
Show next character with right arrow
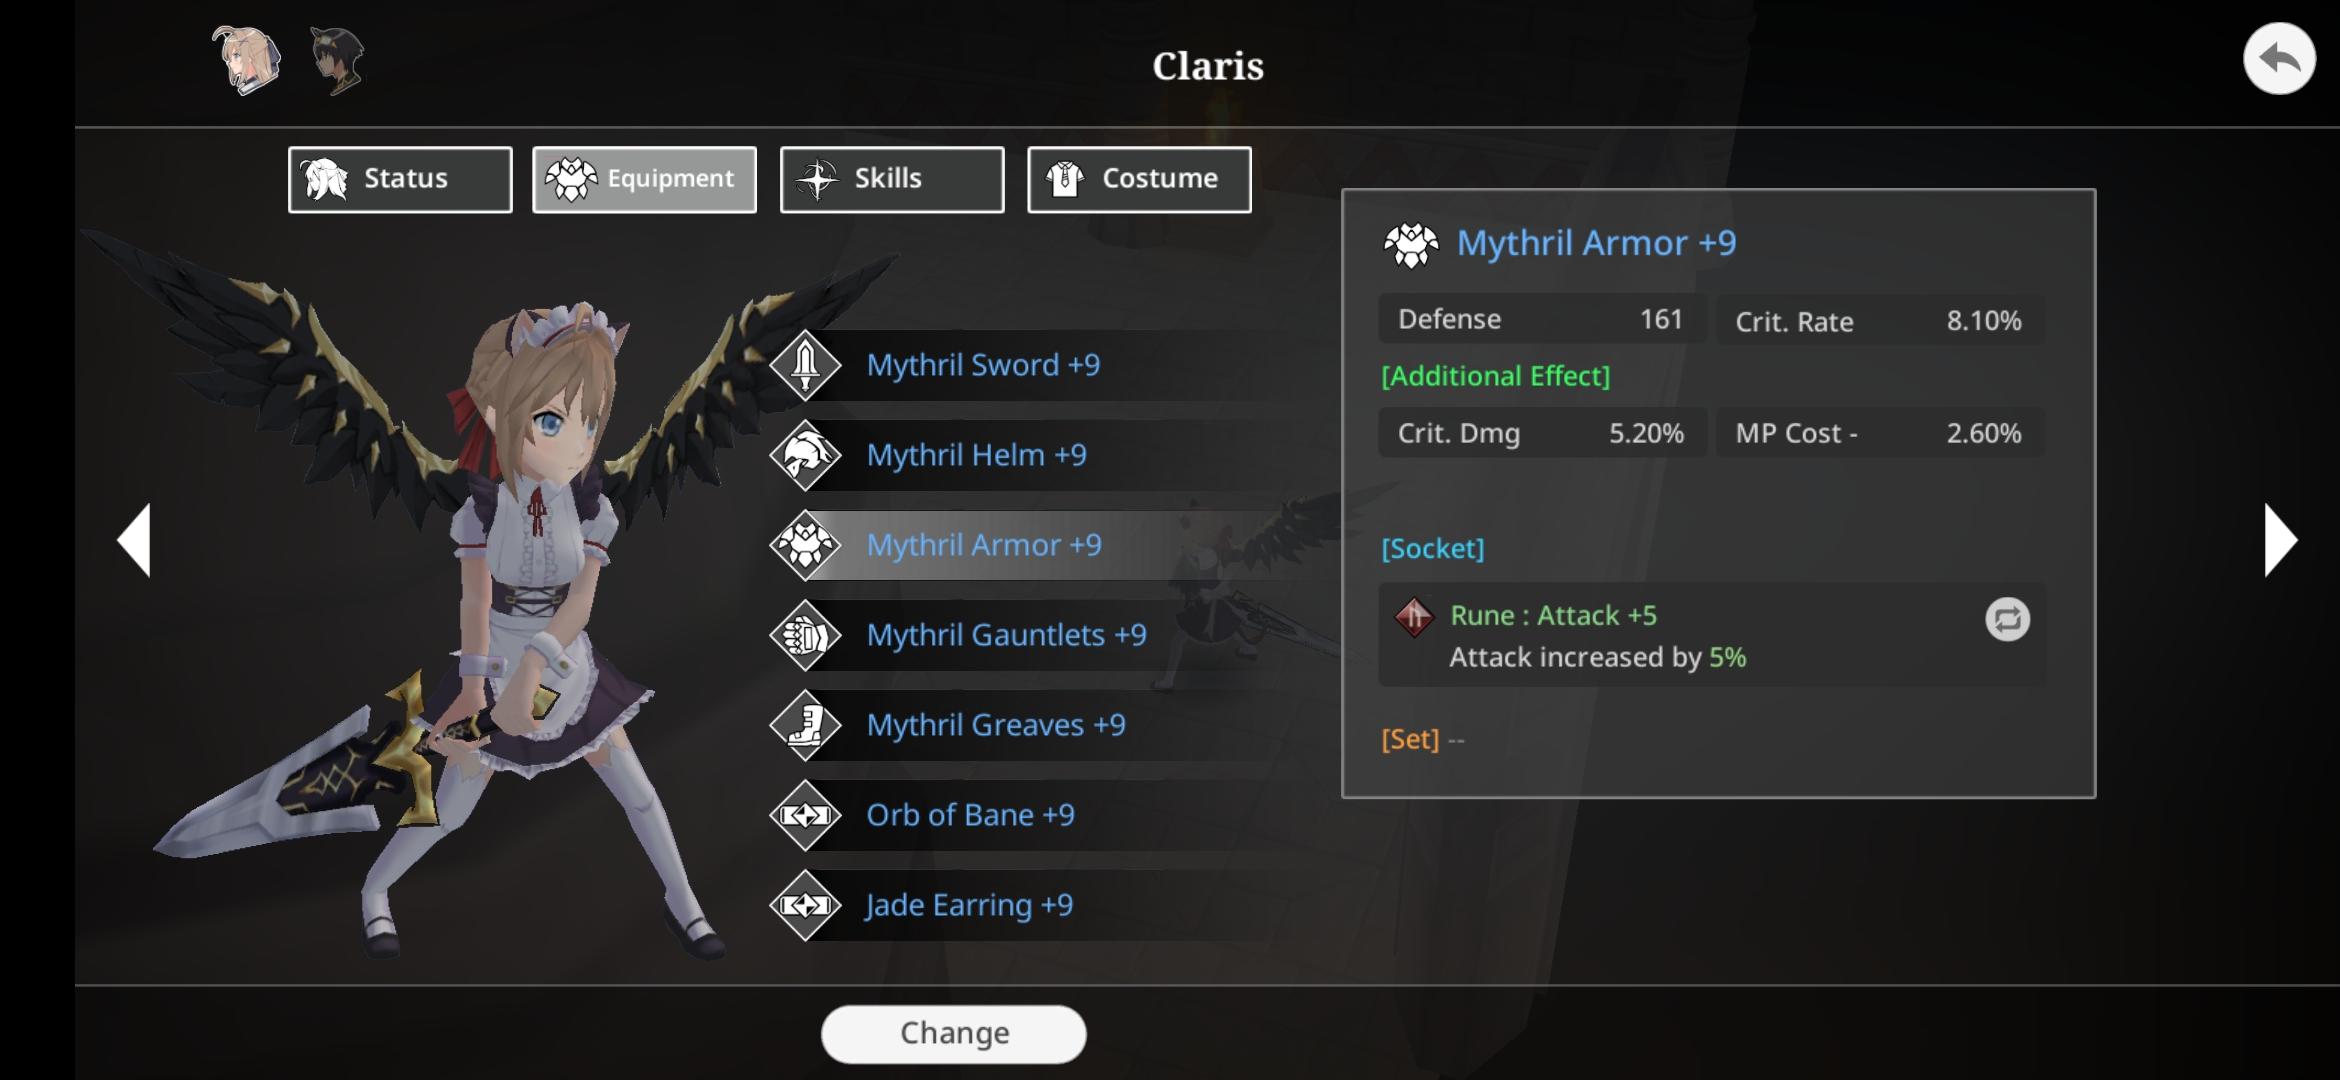(x=2281, y=540)
